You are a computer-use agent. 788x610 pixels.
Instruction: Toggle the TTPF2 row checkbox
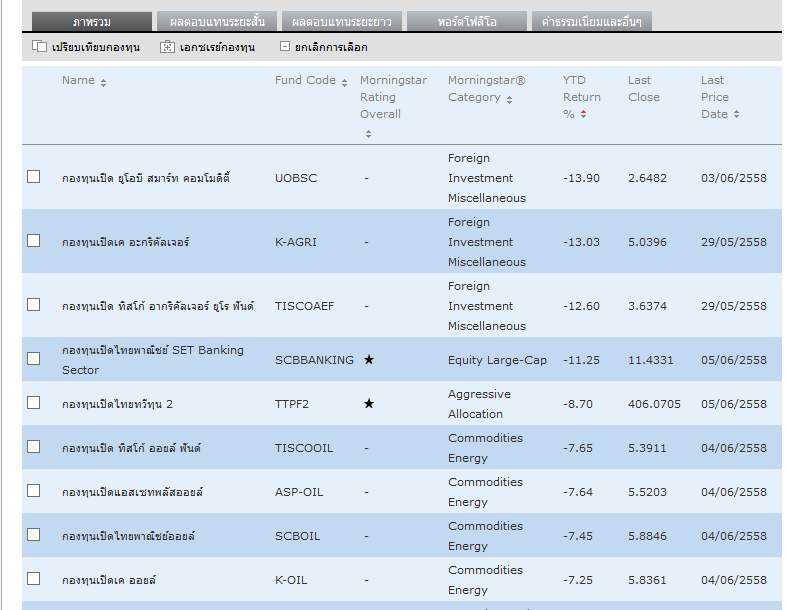(x=34, y=403)
